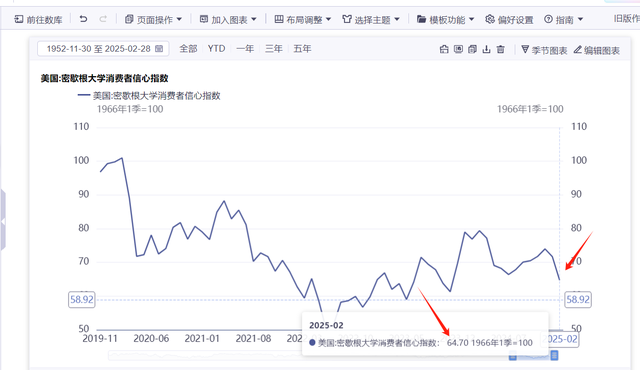
Task: Click the 2019-11 x-axis label
Action: click(x=100, y=338)
